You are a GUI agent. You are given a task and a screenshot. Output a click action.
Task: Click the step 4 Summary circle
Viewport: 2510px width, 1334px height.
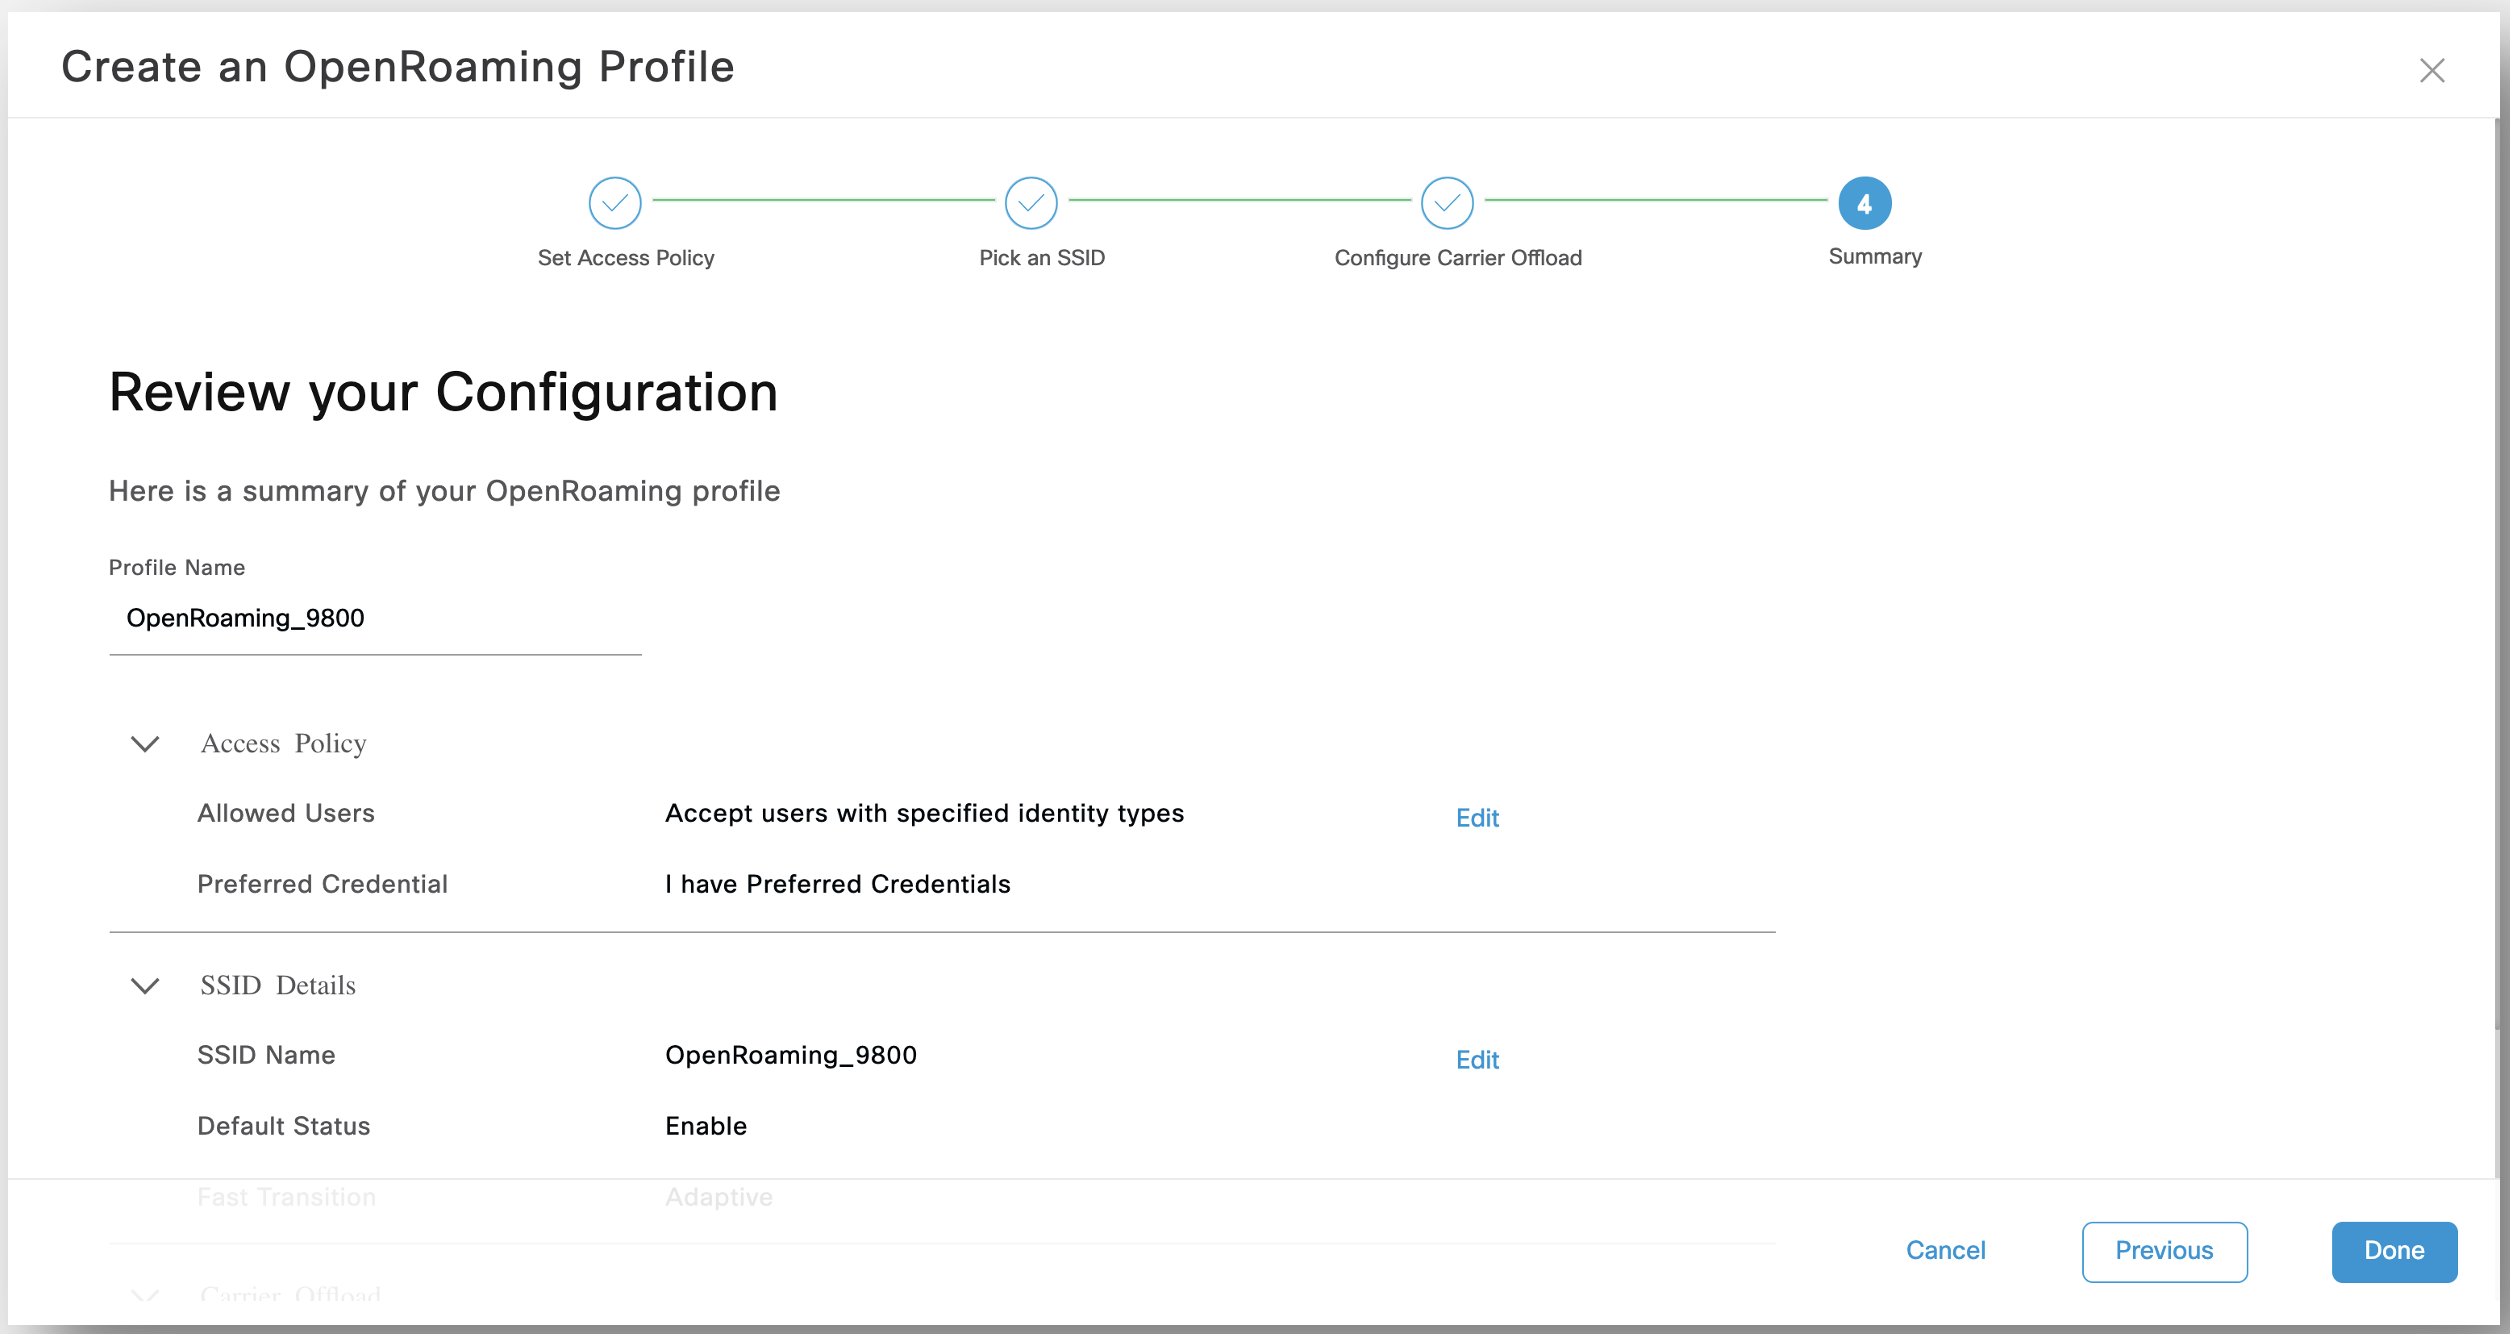1864,203
